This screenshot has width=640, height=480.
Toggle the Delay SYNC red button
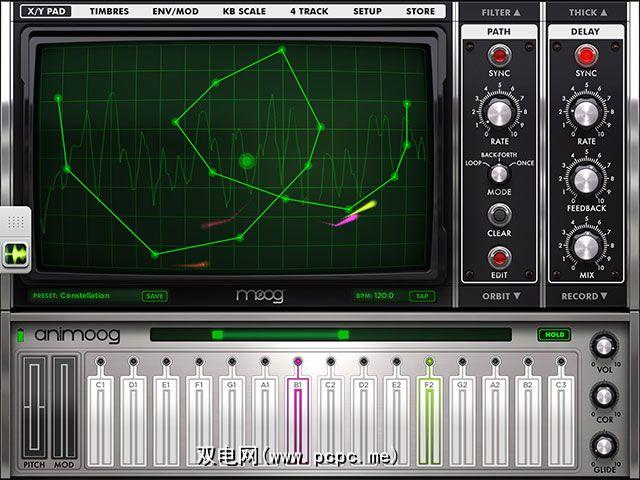[x=585, y=53]
